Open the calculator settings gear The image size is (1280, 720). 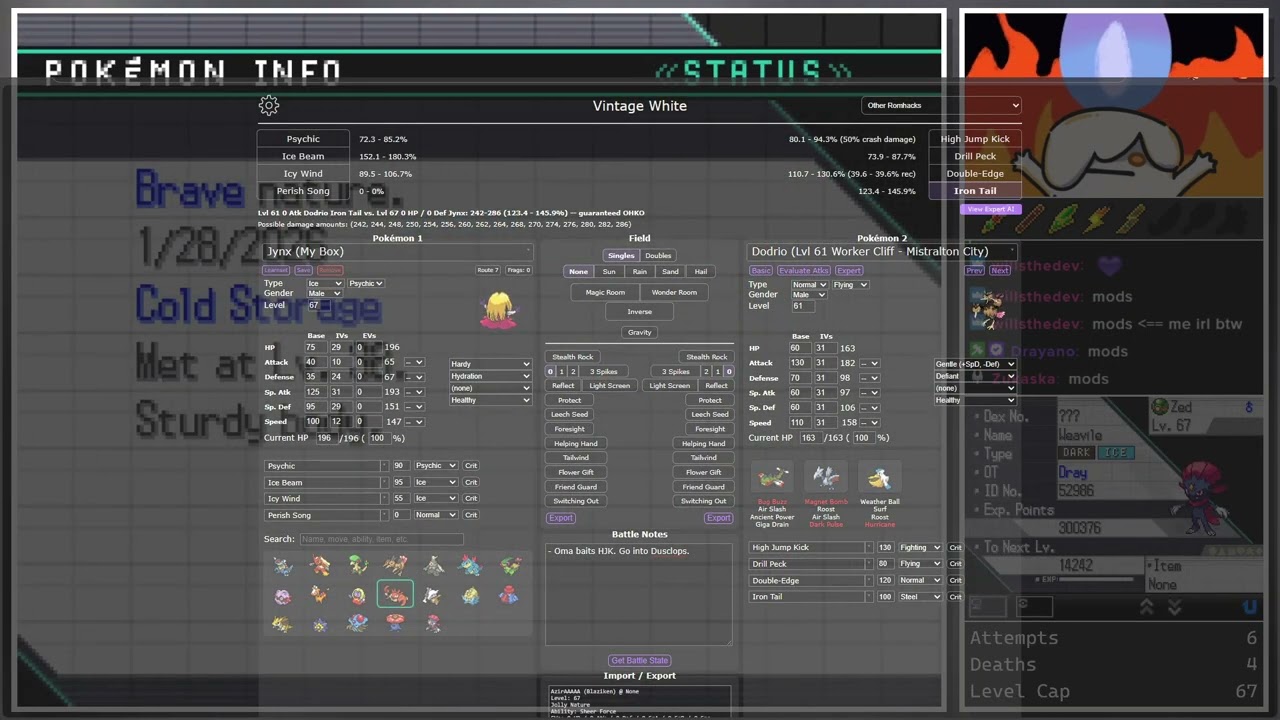click(x=268, y=105)
